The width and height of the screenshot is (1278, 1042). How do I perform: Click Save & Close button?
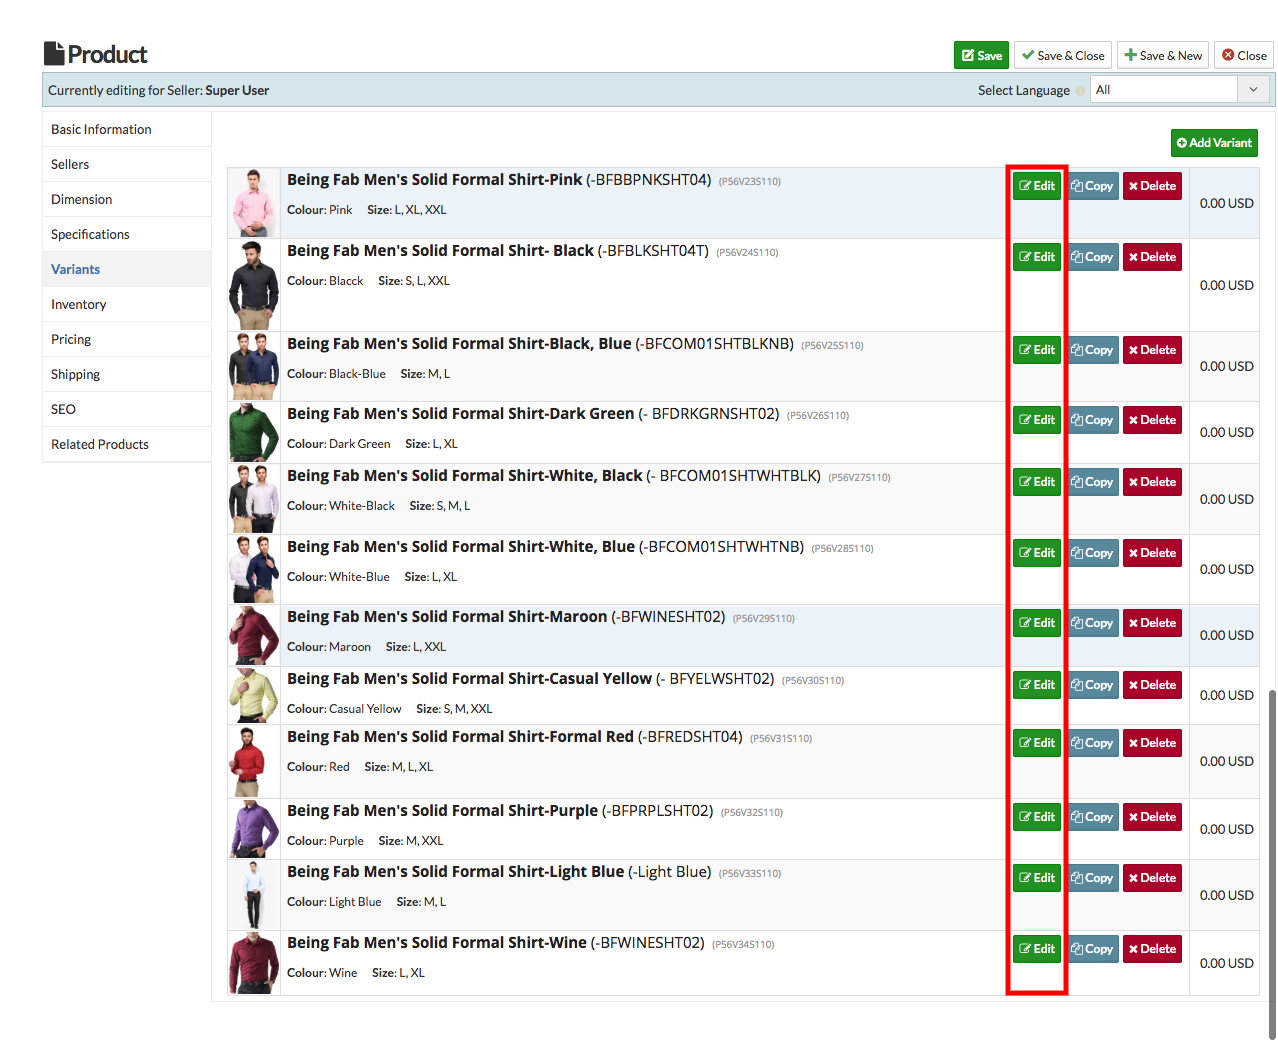point(1063,55)
